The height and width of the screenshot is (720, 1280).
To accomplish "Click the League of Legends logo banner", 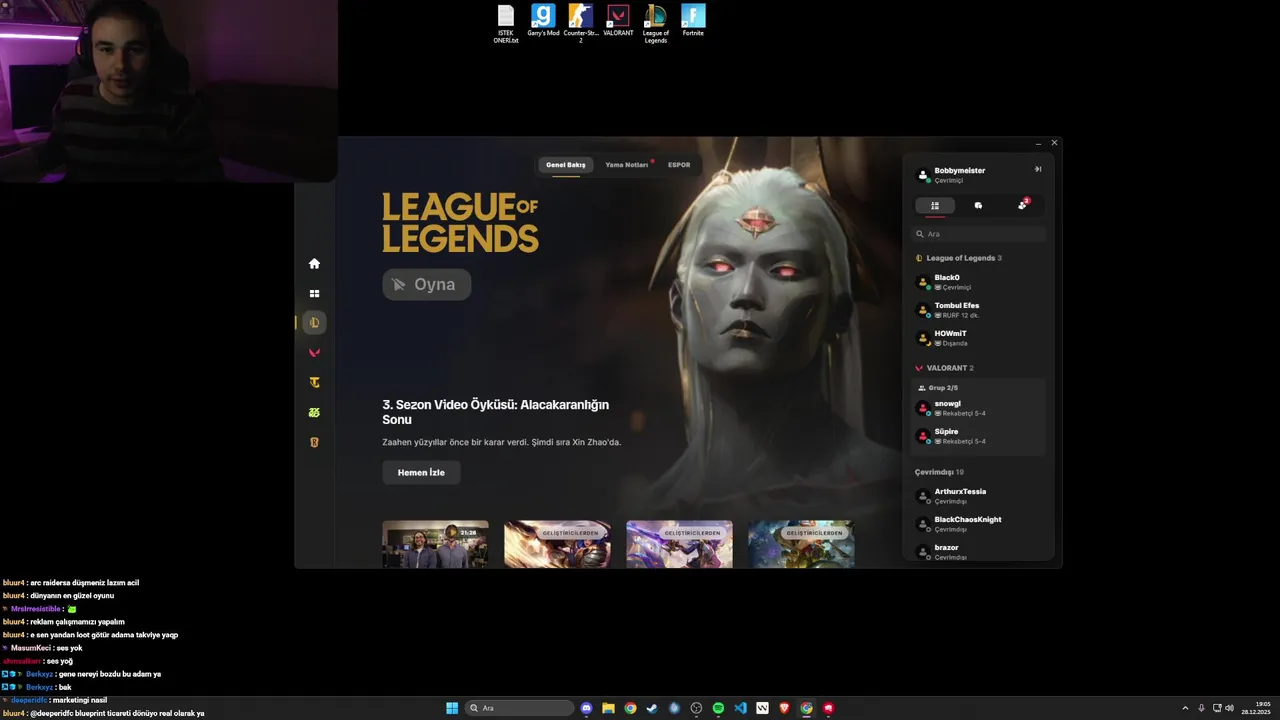I will pyautogui.click(x=460, y=222).
